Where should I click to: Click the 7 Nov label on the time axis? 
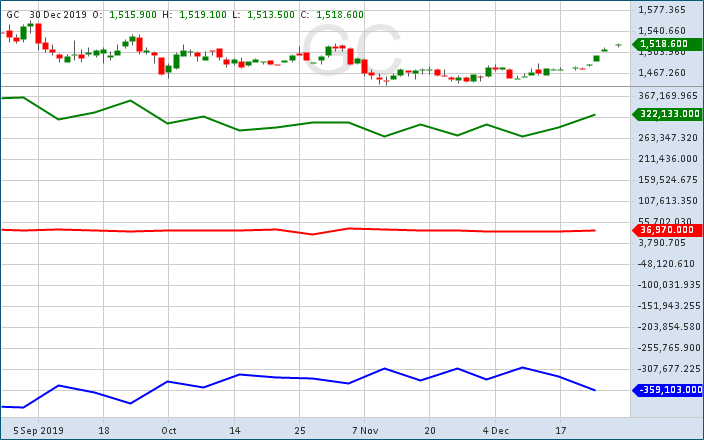[365, 431]
